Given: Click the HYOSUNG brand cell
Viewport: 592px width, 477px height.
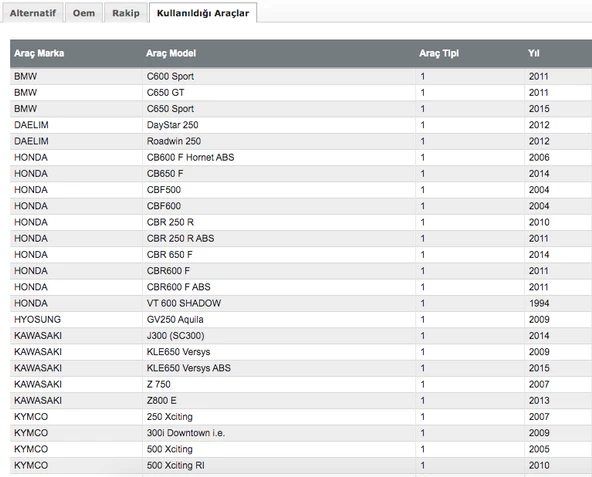Looking at the screenshot, I should point(76,320).
